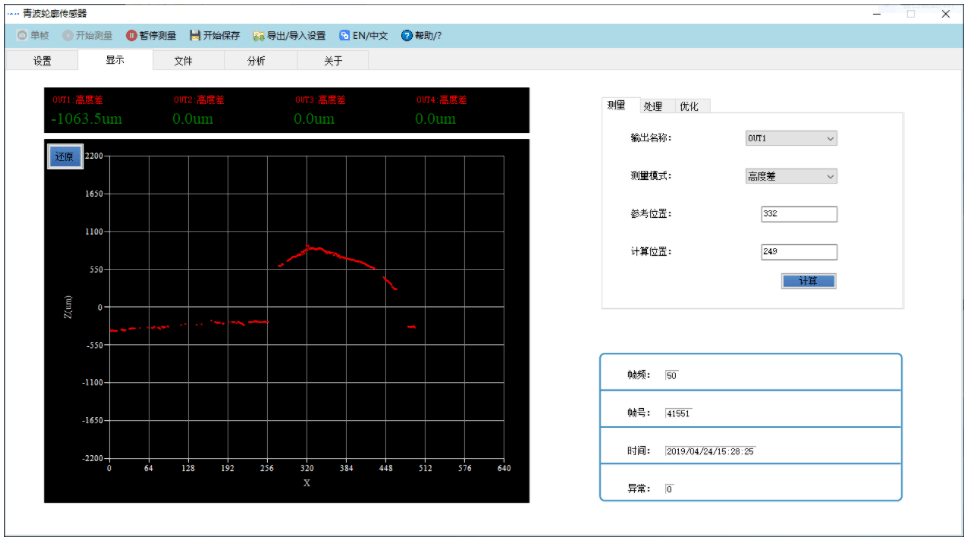Screen dimensions: 971x543
Task: Click the reference position field showing 332
Action: click(799, 214)
